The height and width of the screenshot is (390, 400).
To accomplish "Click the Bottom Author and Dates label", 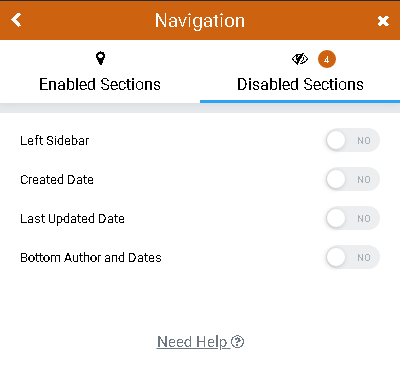I will coord(91,257).
